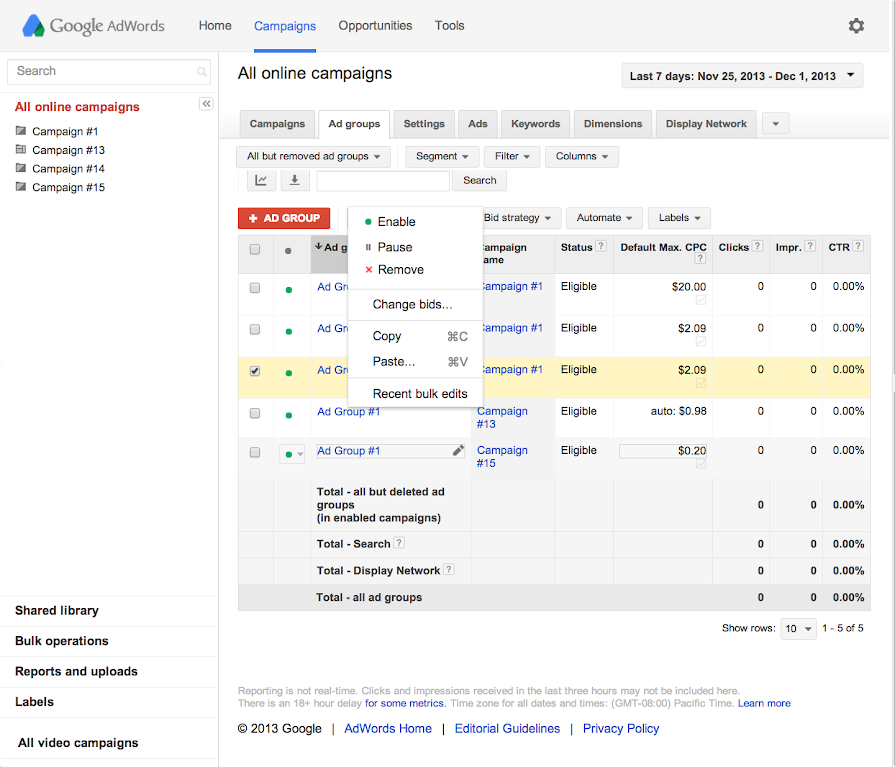Open the settings gear icon
This screenshot has width=895, height=767.
point(856,26)
